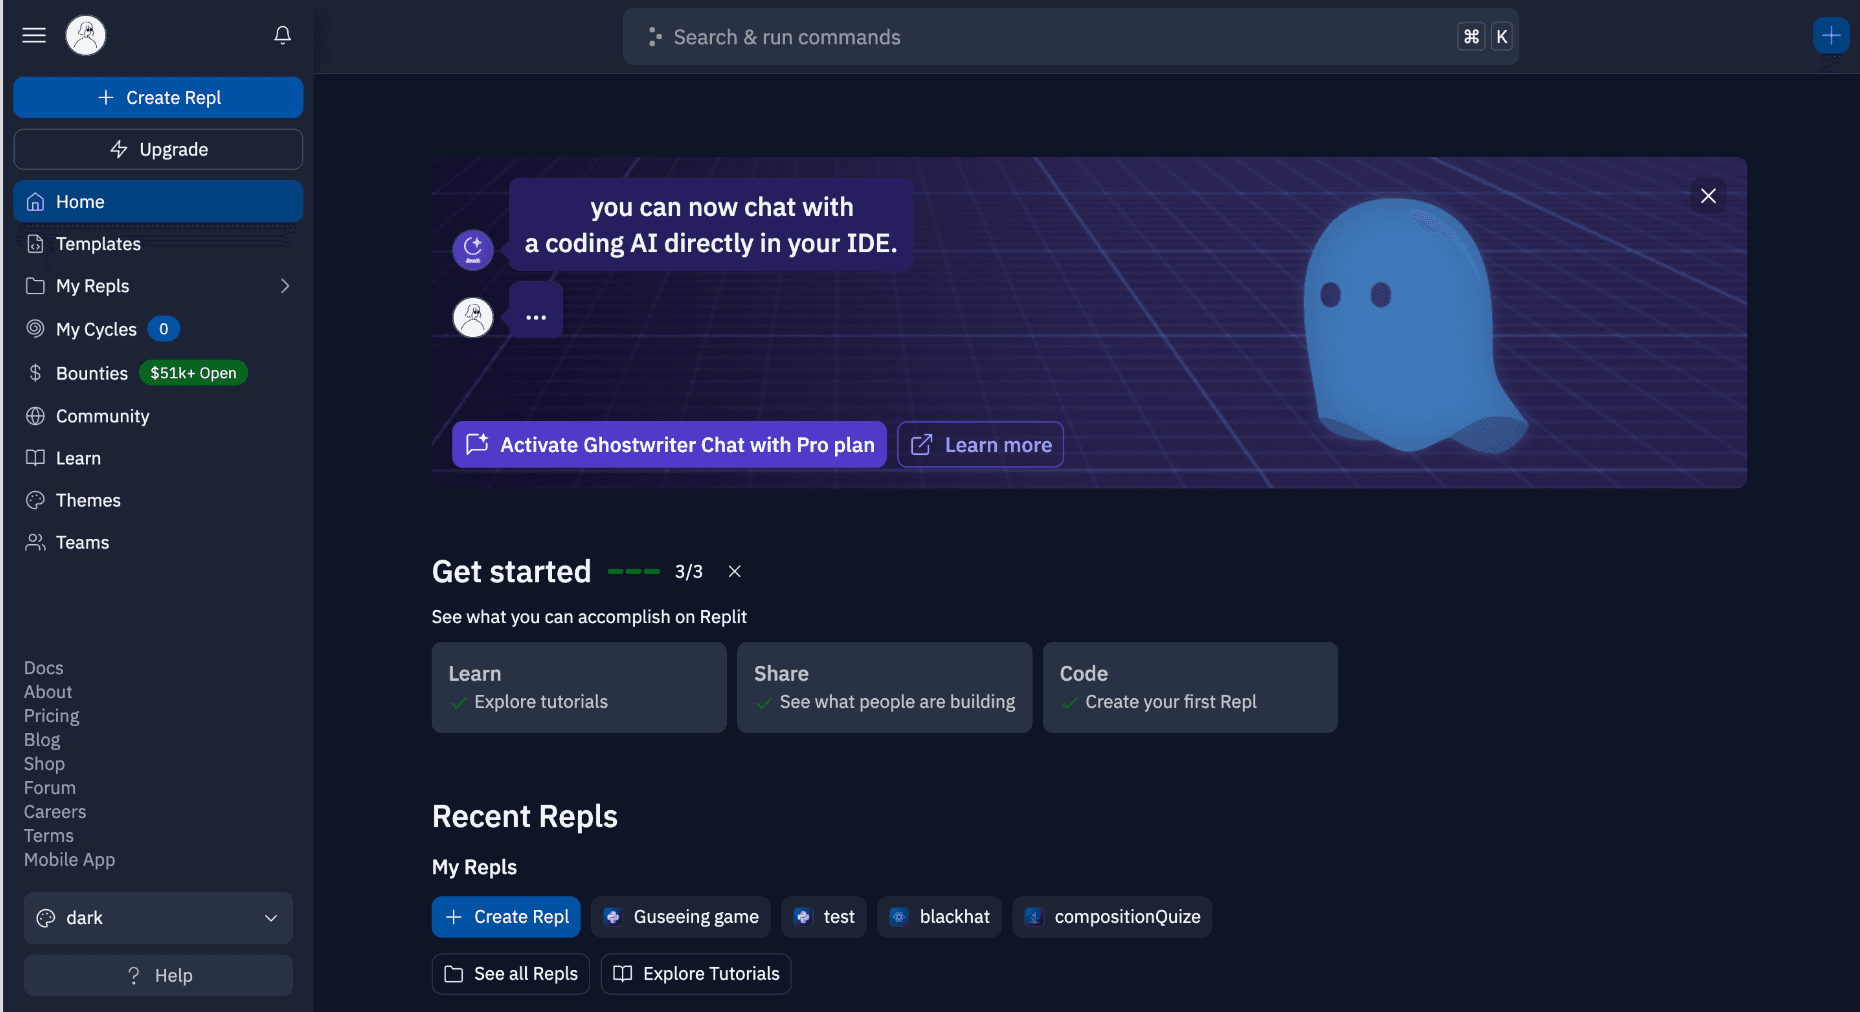The width and height of the screenshot is (1860, 1012).
Task: Open the test repl
Action: pos(824,917)
